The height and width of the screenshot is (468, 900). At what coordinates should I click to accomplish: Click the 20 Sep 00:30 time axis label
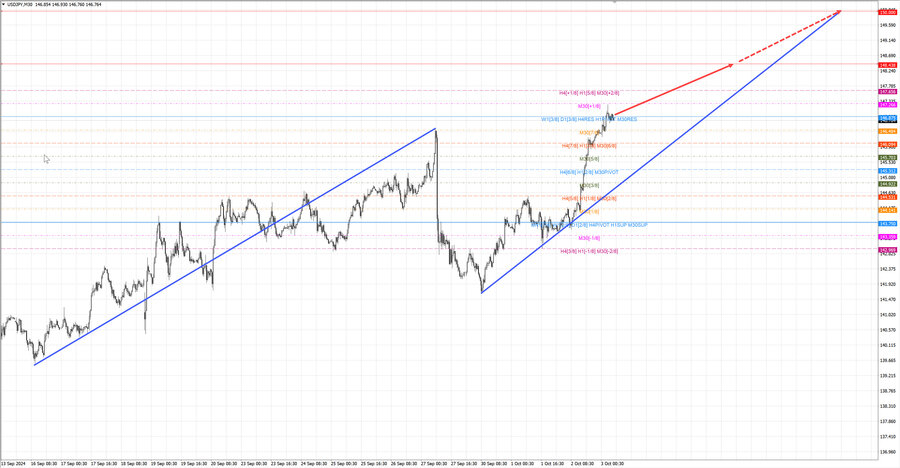(223, 463)
